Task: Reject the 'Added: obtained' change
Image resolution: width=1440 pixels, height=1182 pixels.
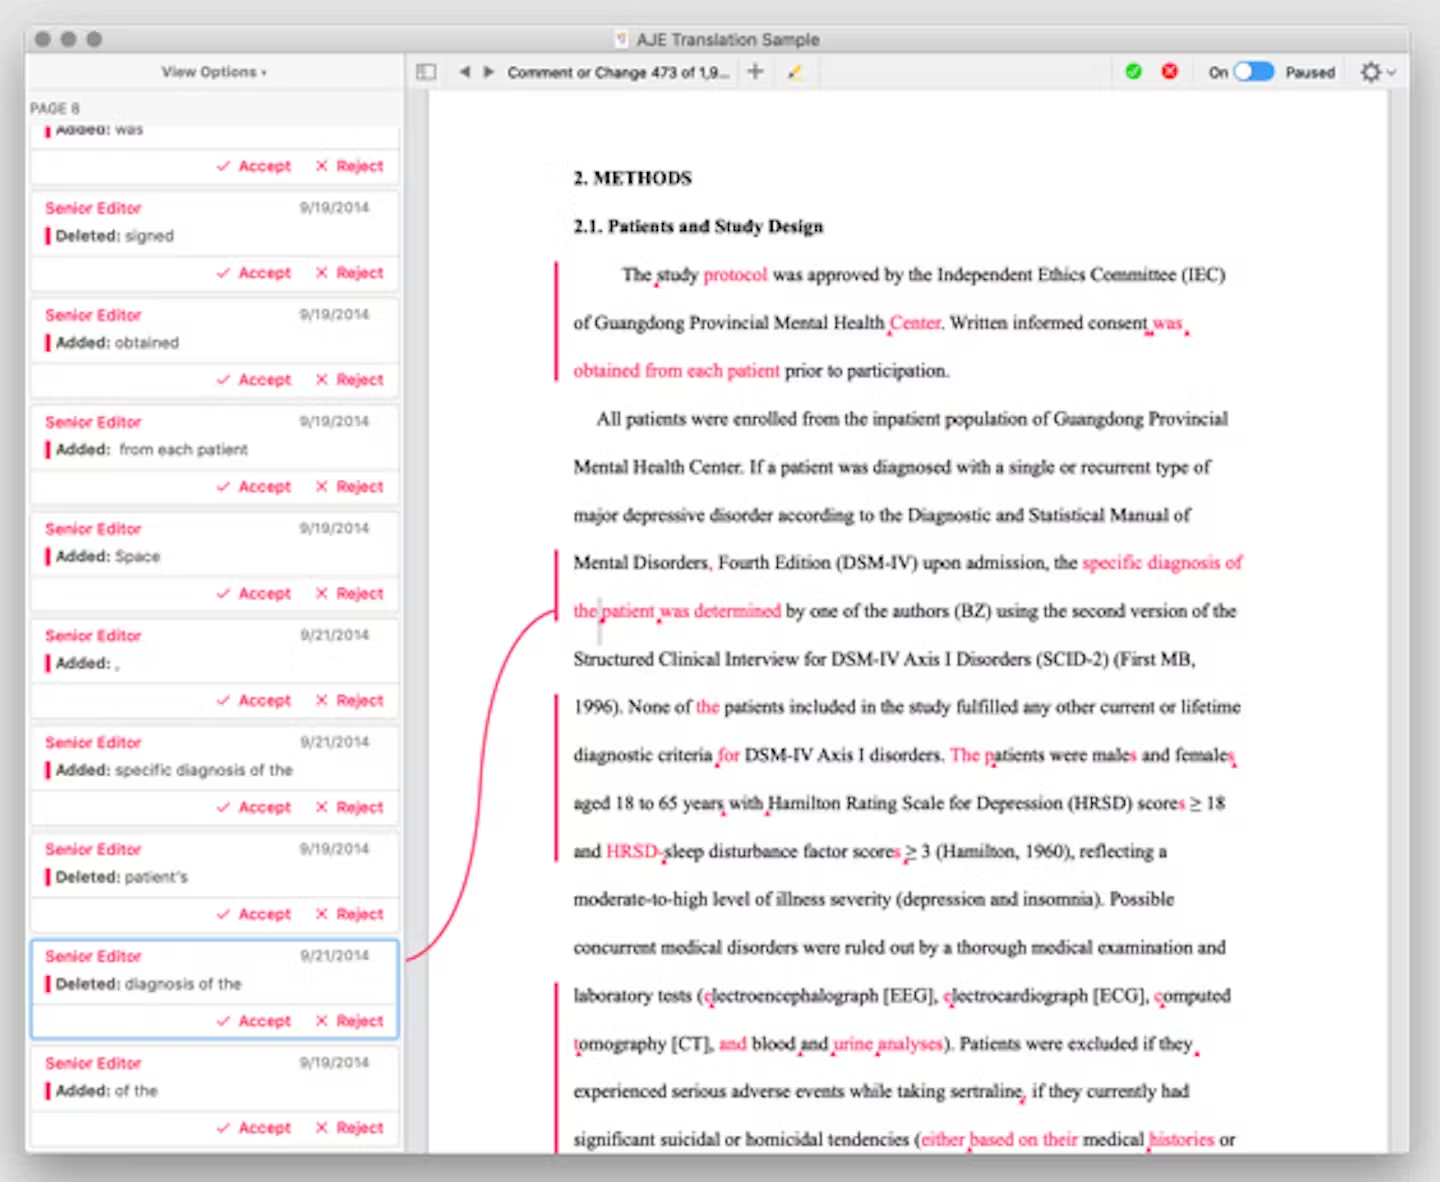Action: tap(349, 380)
